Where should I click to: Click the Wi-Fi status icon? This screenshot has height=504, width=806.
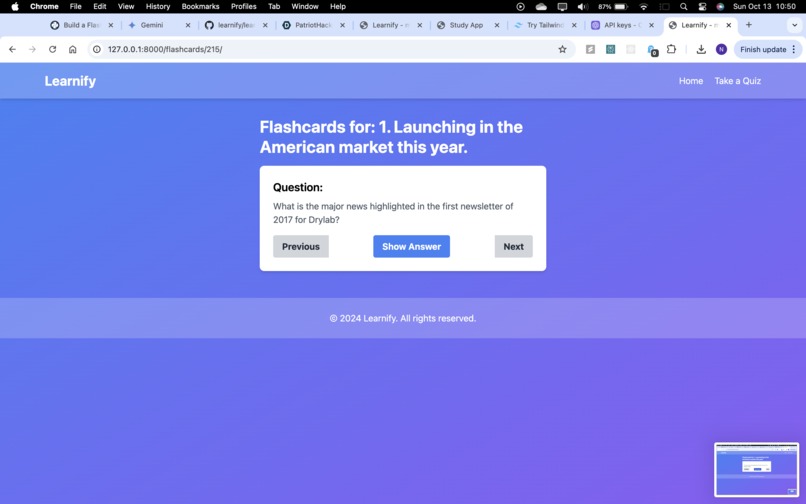(x=644, y=7)
